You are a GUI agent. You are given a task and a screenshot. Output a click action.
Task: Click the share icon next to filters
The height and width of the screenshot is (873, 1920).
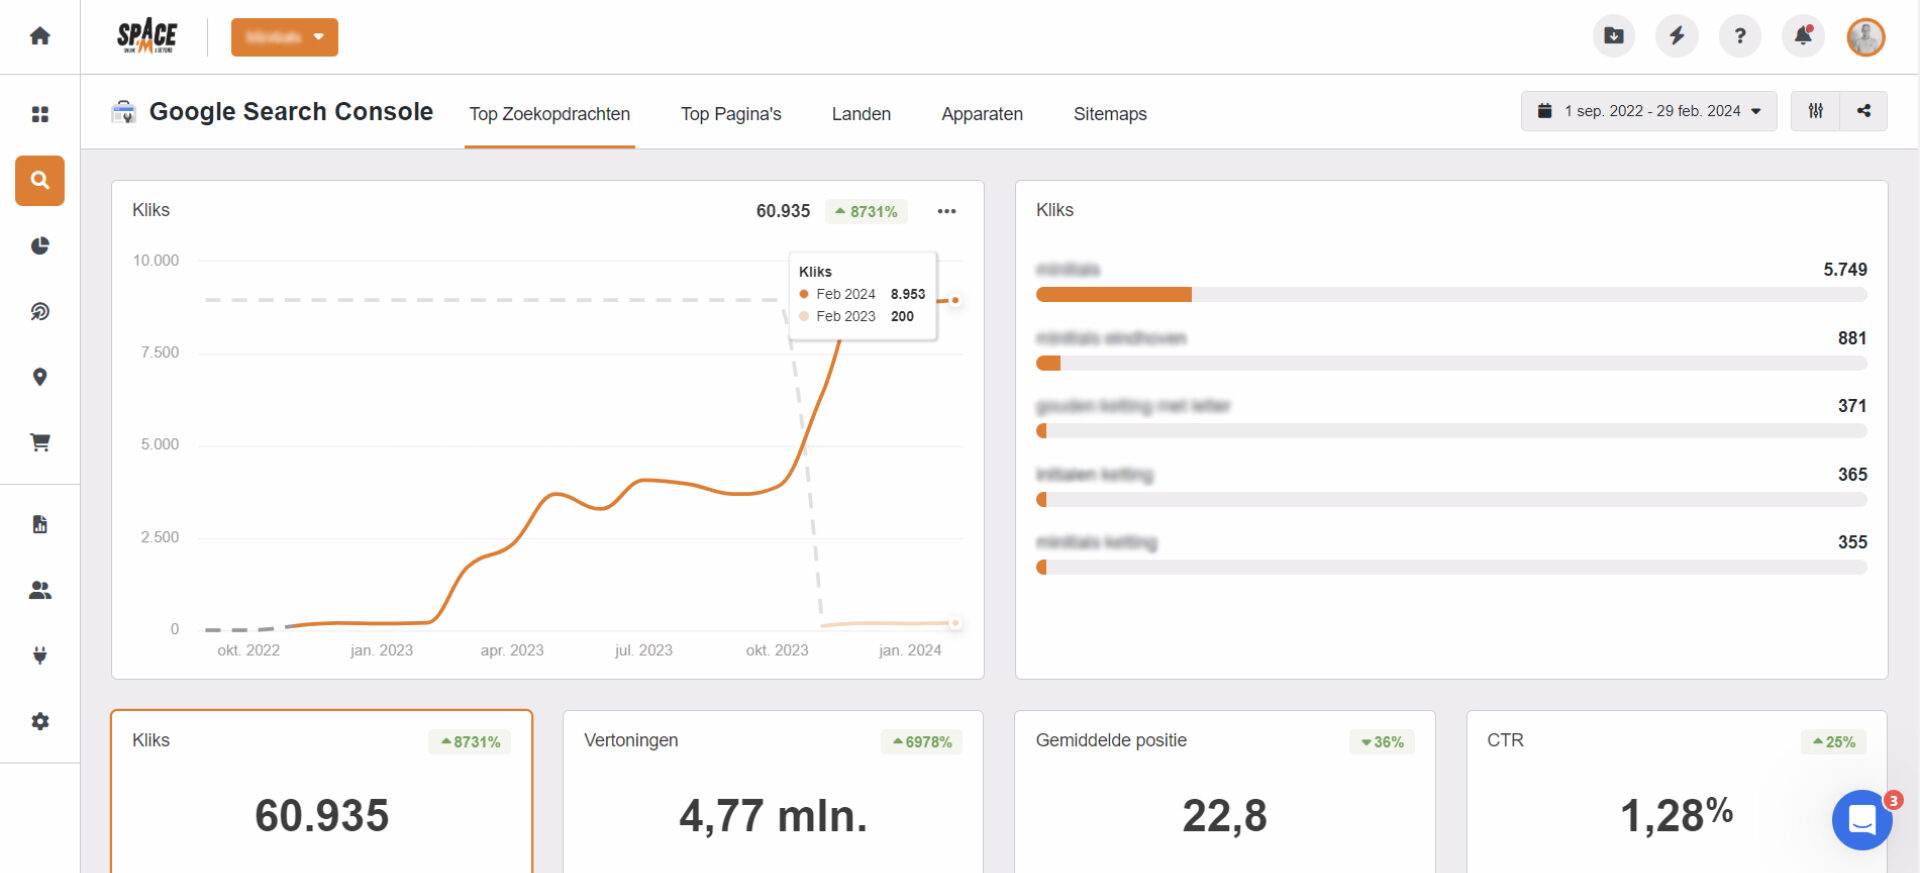pos(1864,111)
